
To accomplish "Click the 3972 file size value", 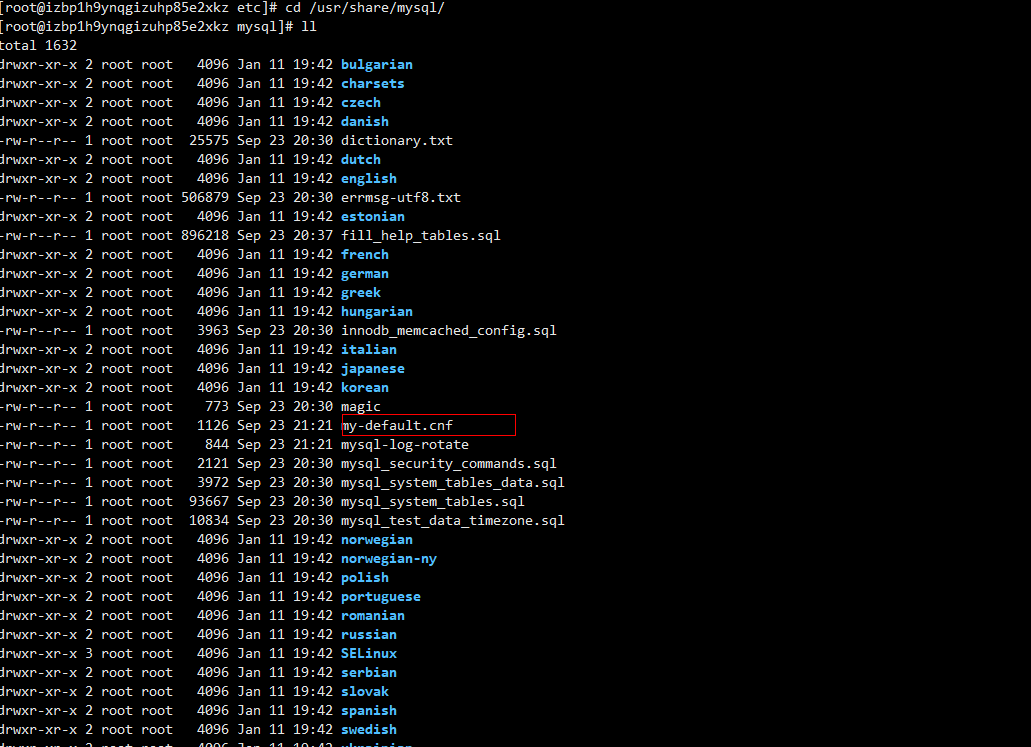I will coord(212,483).
